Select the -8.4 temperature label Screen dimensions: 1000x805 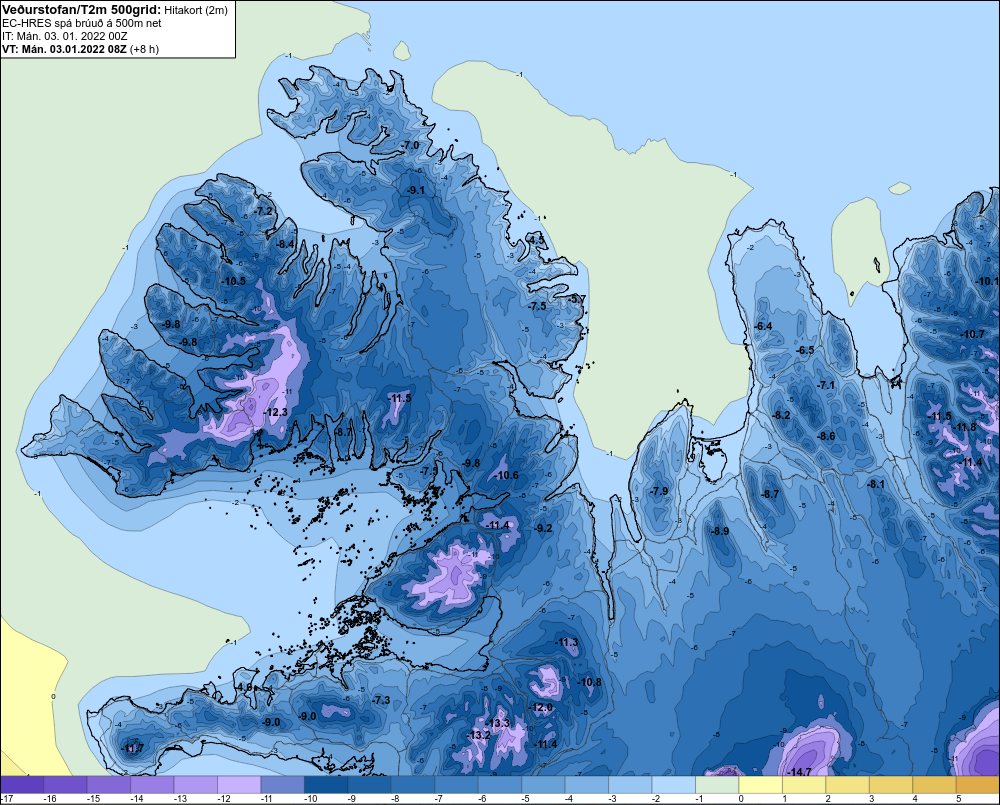coord(285,244)
